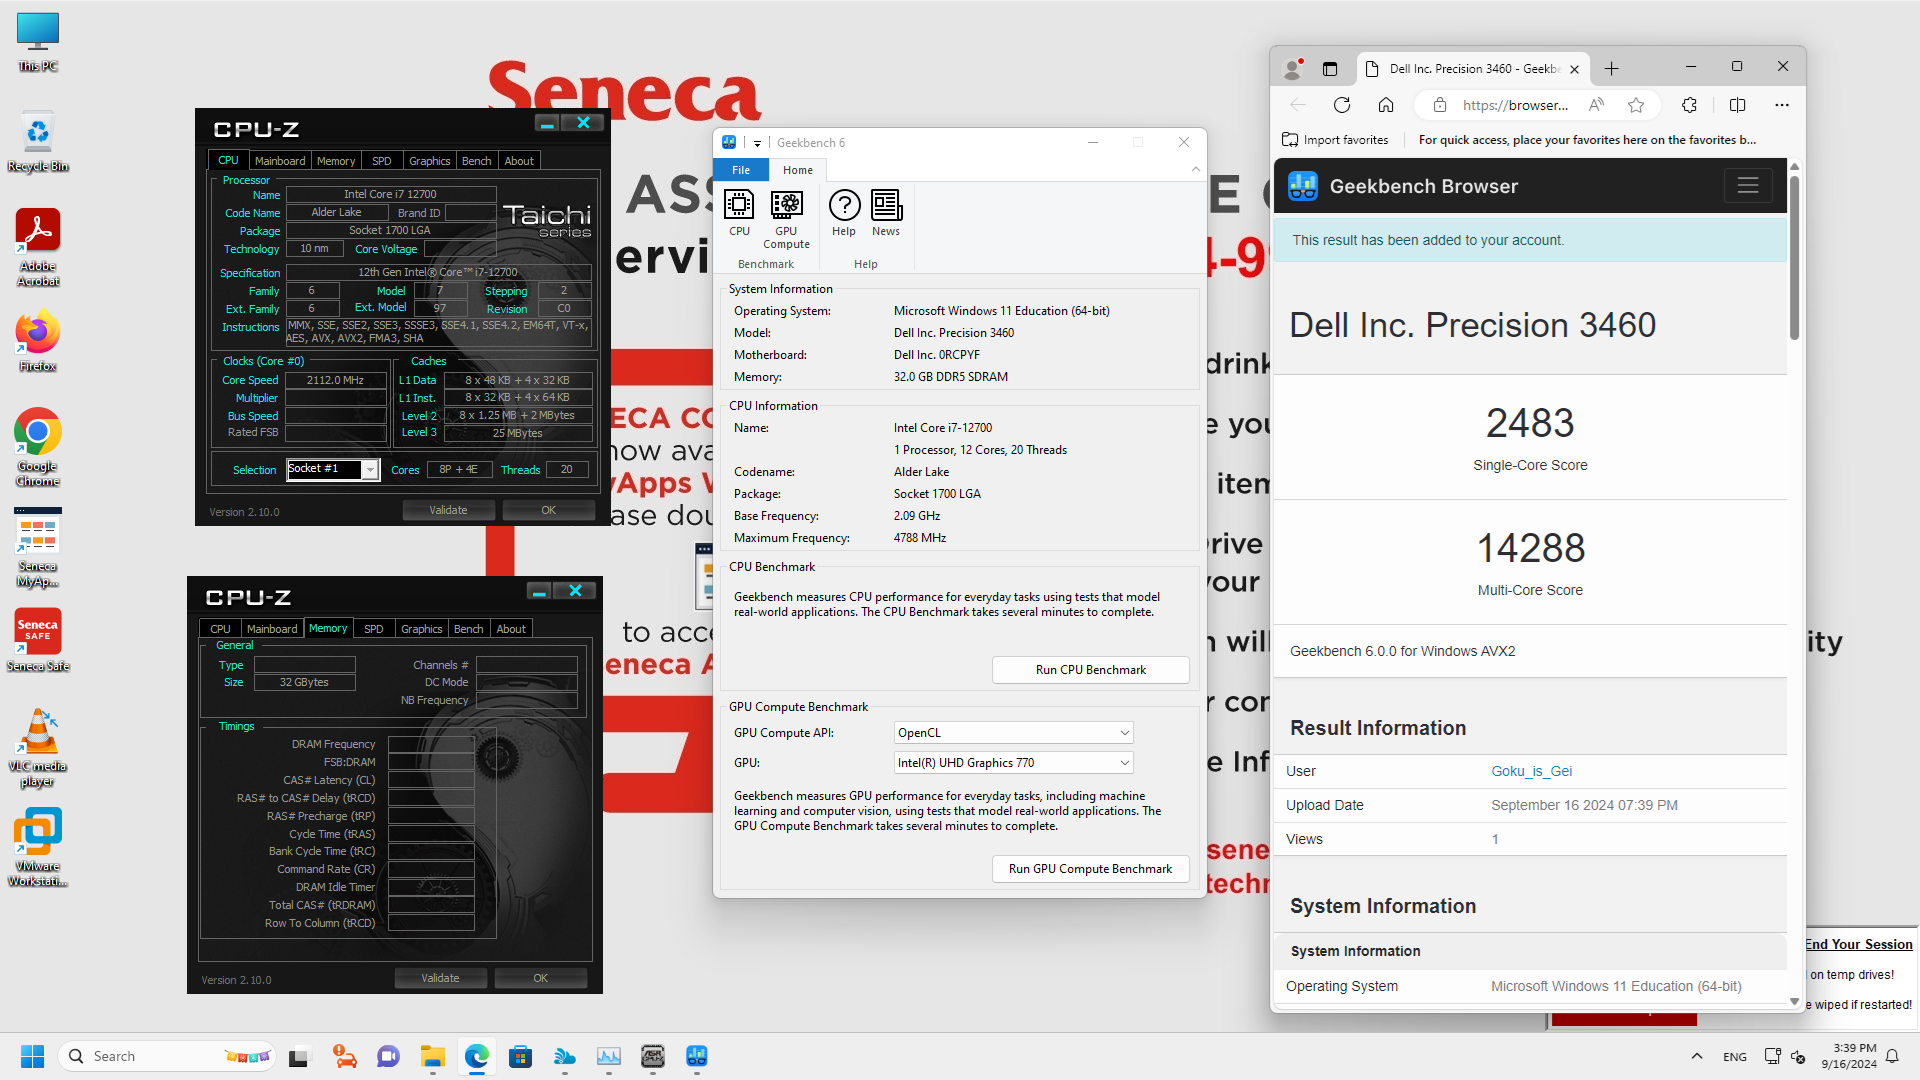The width and height of the screenshot is (1920, 1080).
Task: Click Run CPU Benchmark button
Action: pos(1090,670)
